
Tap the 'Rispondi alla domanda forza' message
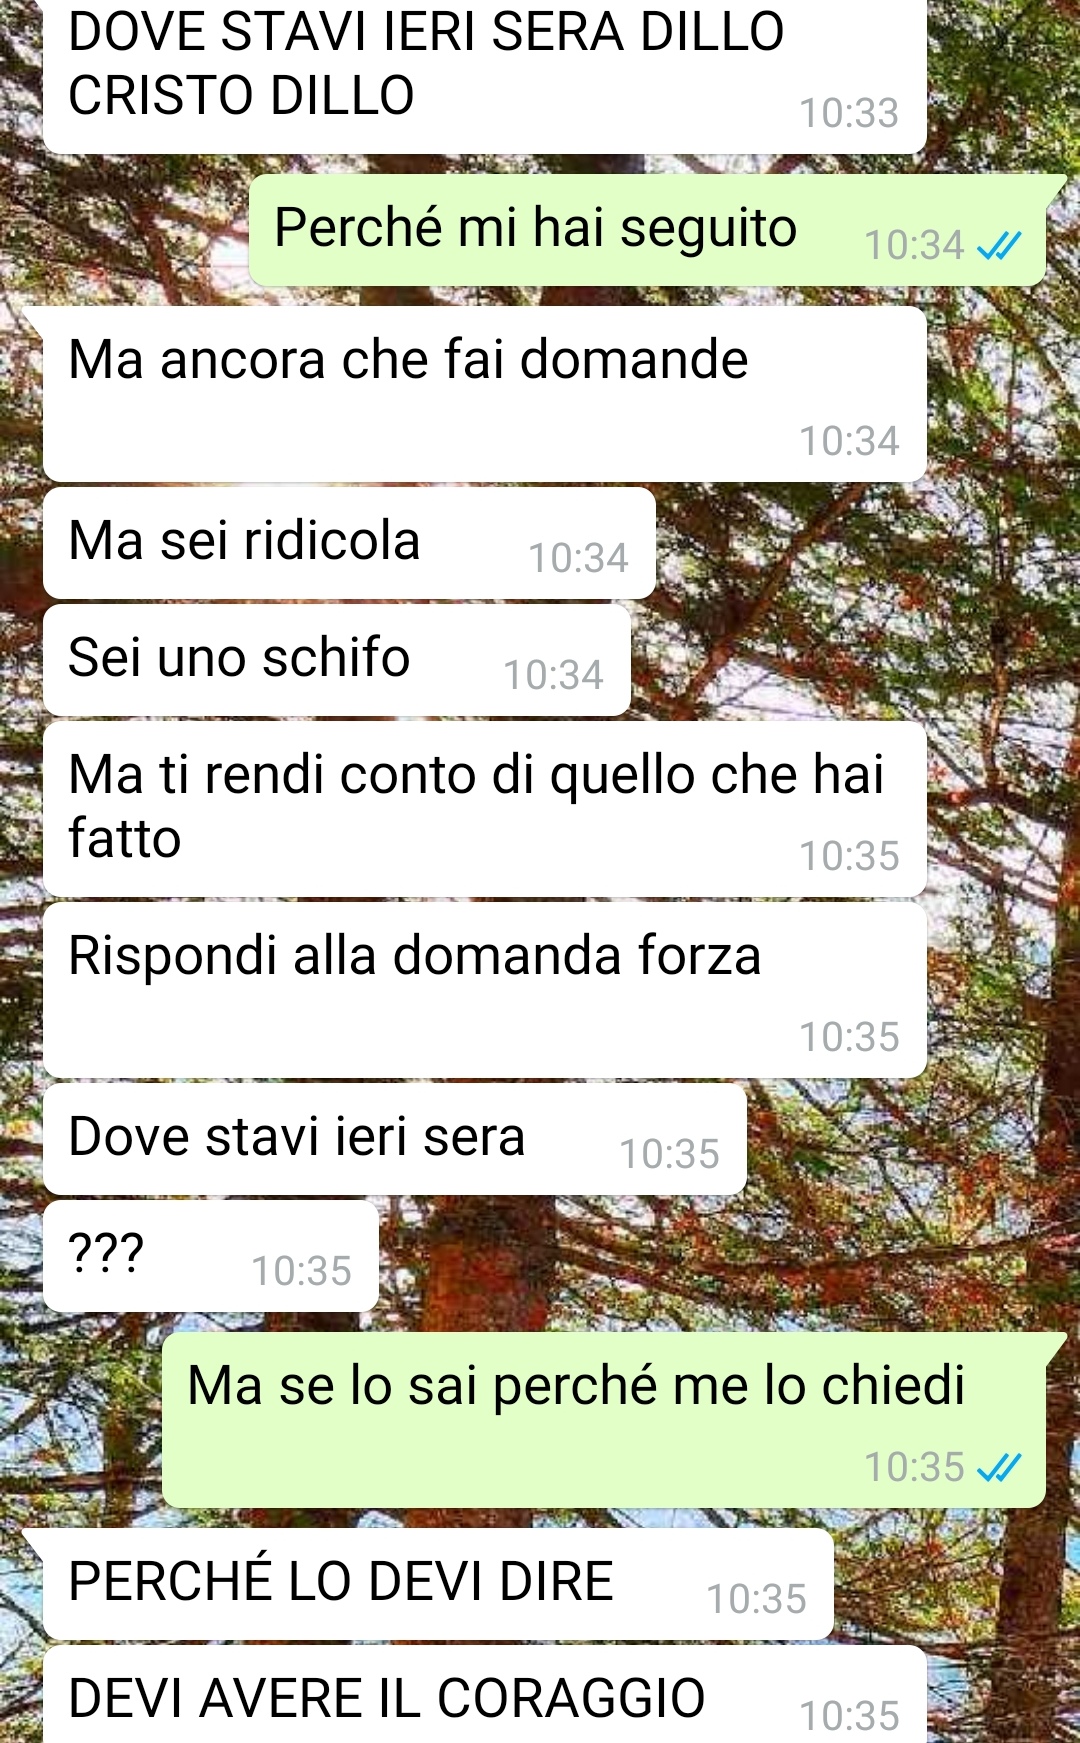pyautogui.click(x=485, y=990)
